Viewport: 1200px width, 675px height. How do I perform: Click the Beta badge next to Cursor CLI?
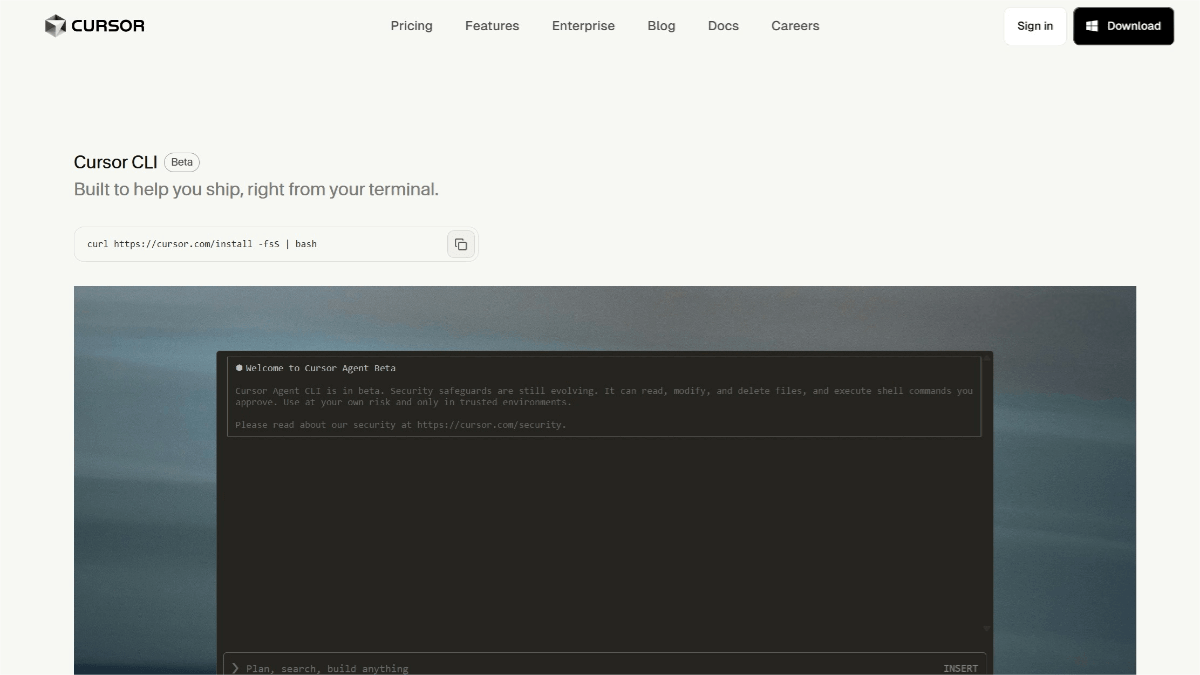click(x=181, y=161)
